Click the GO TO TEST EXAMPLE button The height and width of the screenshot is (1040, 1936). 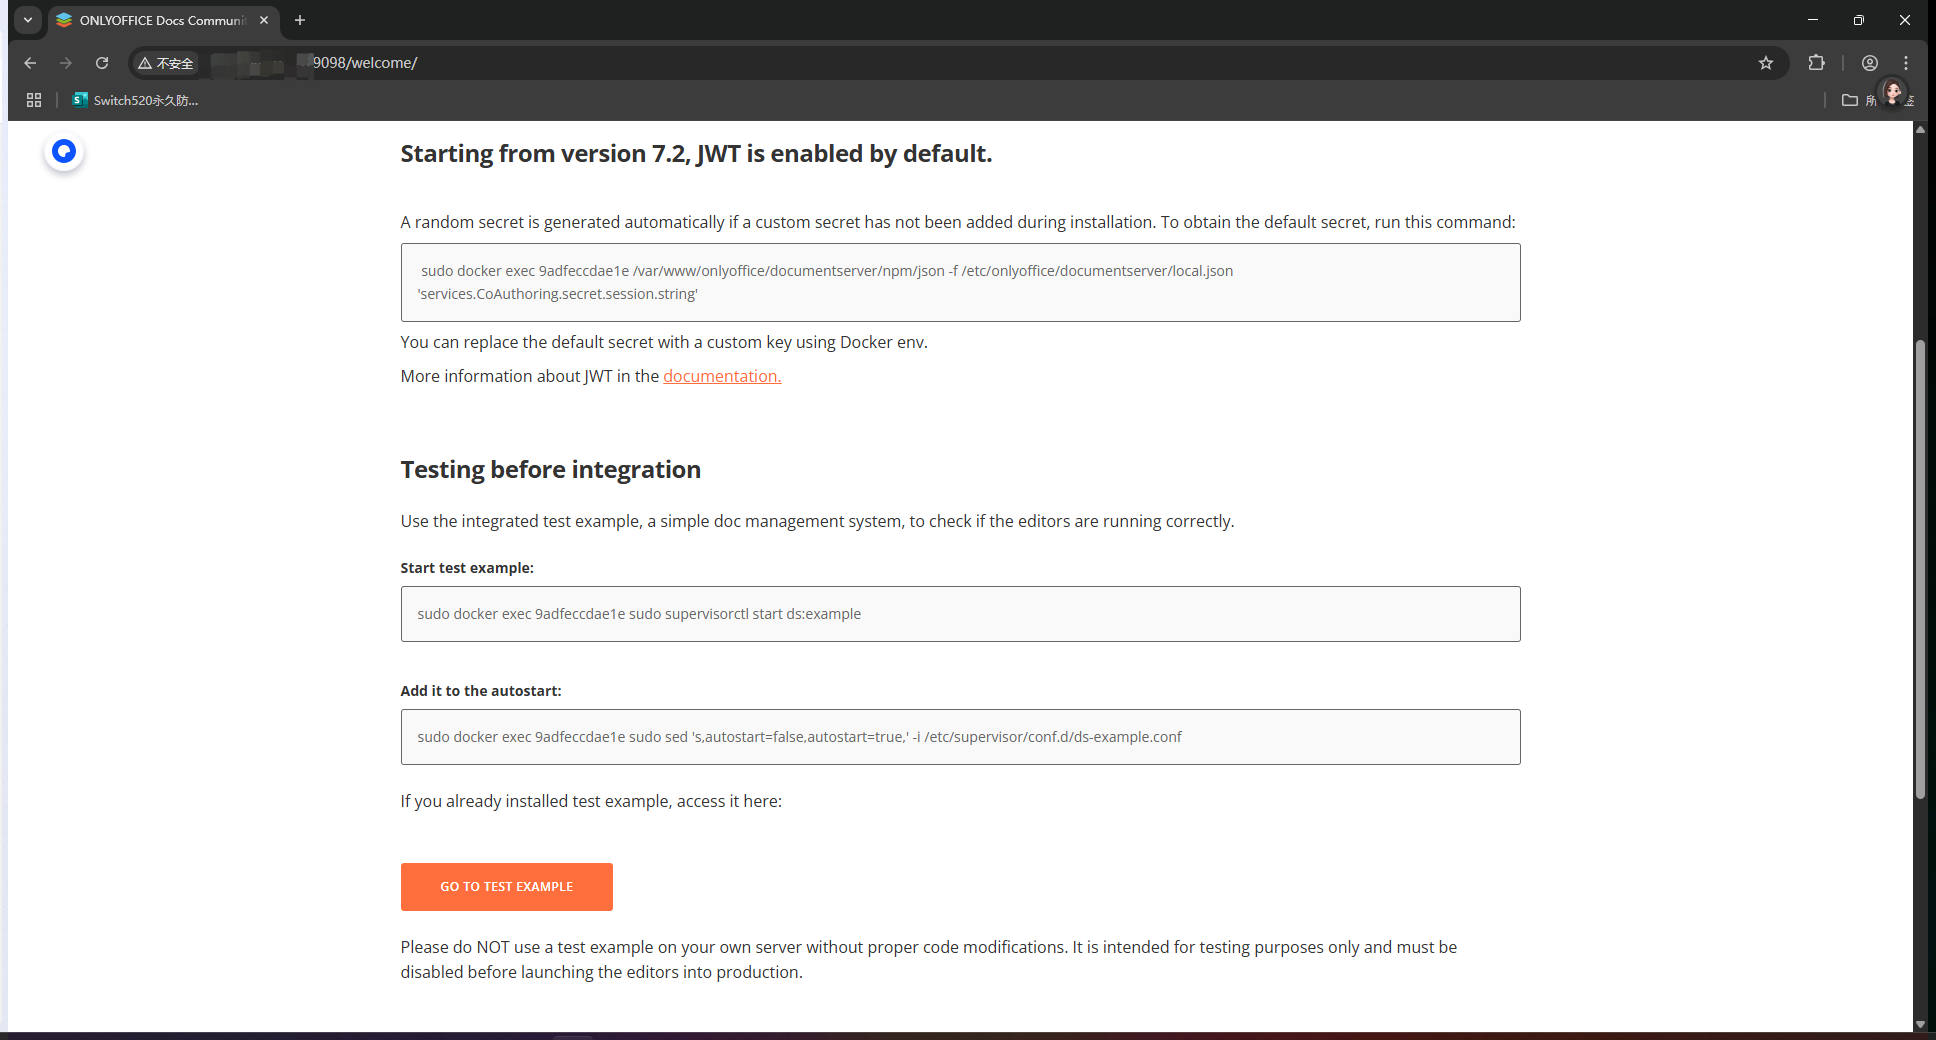click(x=507, y=887)
